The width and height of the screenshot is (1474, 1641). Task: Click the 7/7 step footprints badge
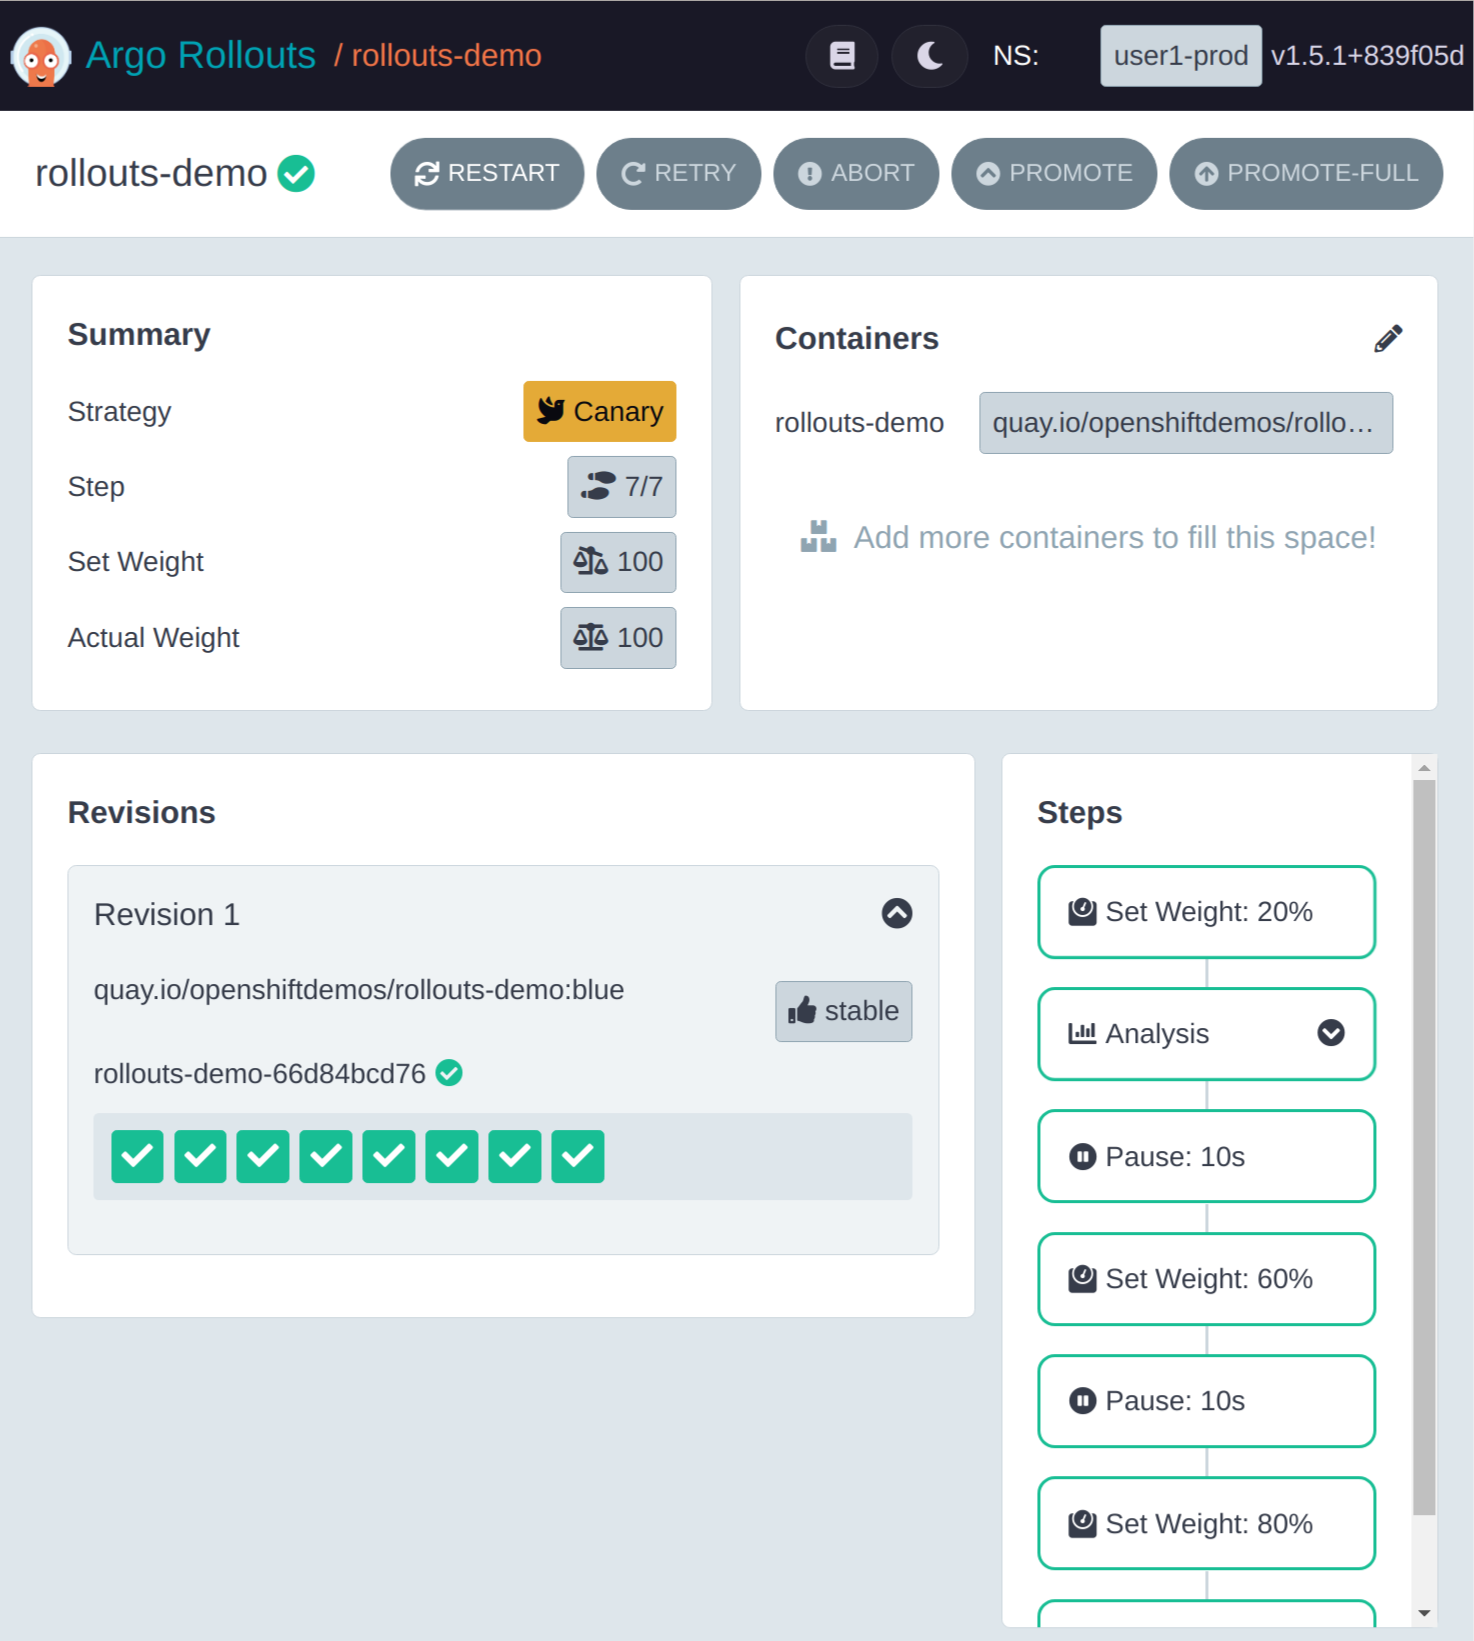pyautogui.click(x=622, y=487)
